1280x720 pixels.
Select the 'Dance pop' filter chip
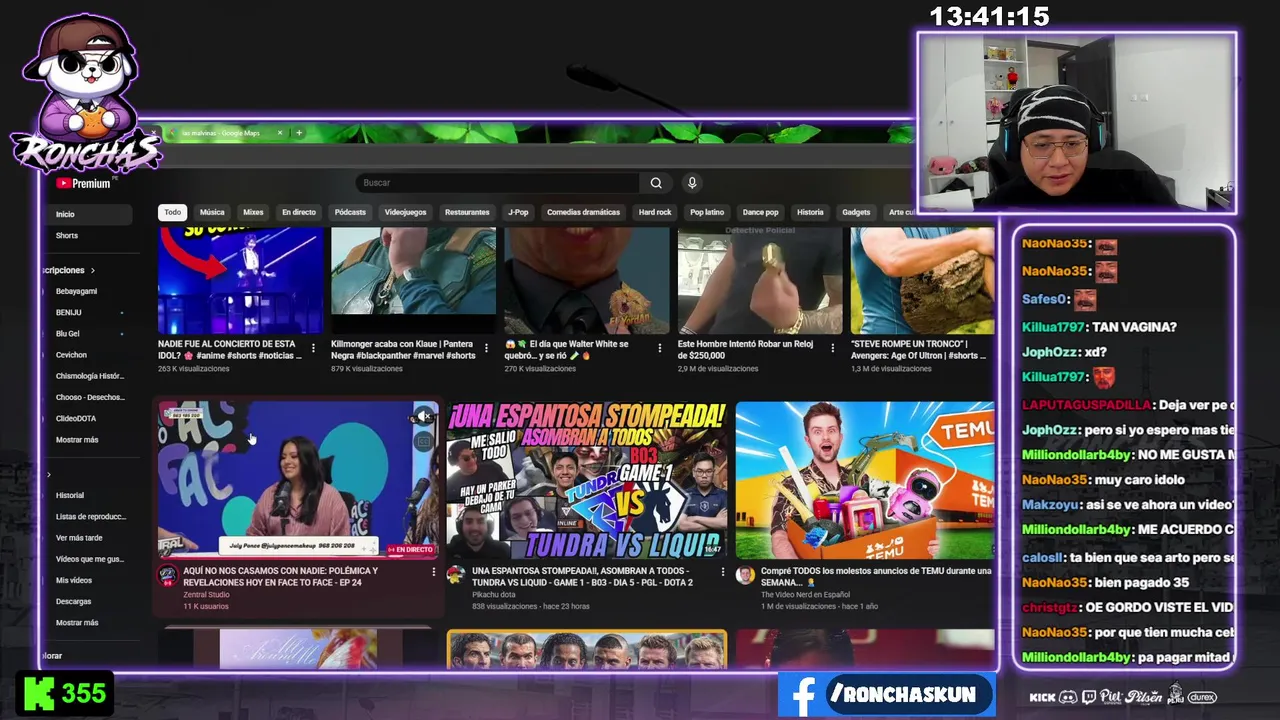tap(760, 212)
